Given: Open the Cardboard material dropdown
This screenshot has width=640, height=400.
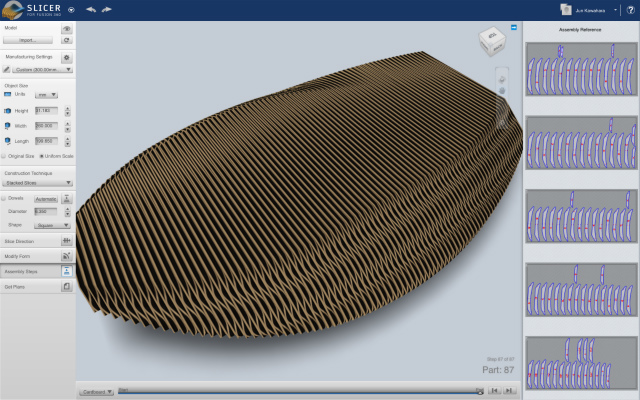Looking at the screenshot, I should coord(96,392).
